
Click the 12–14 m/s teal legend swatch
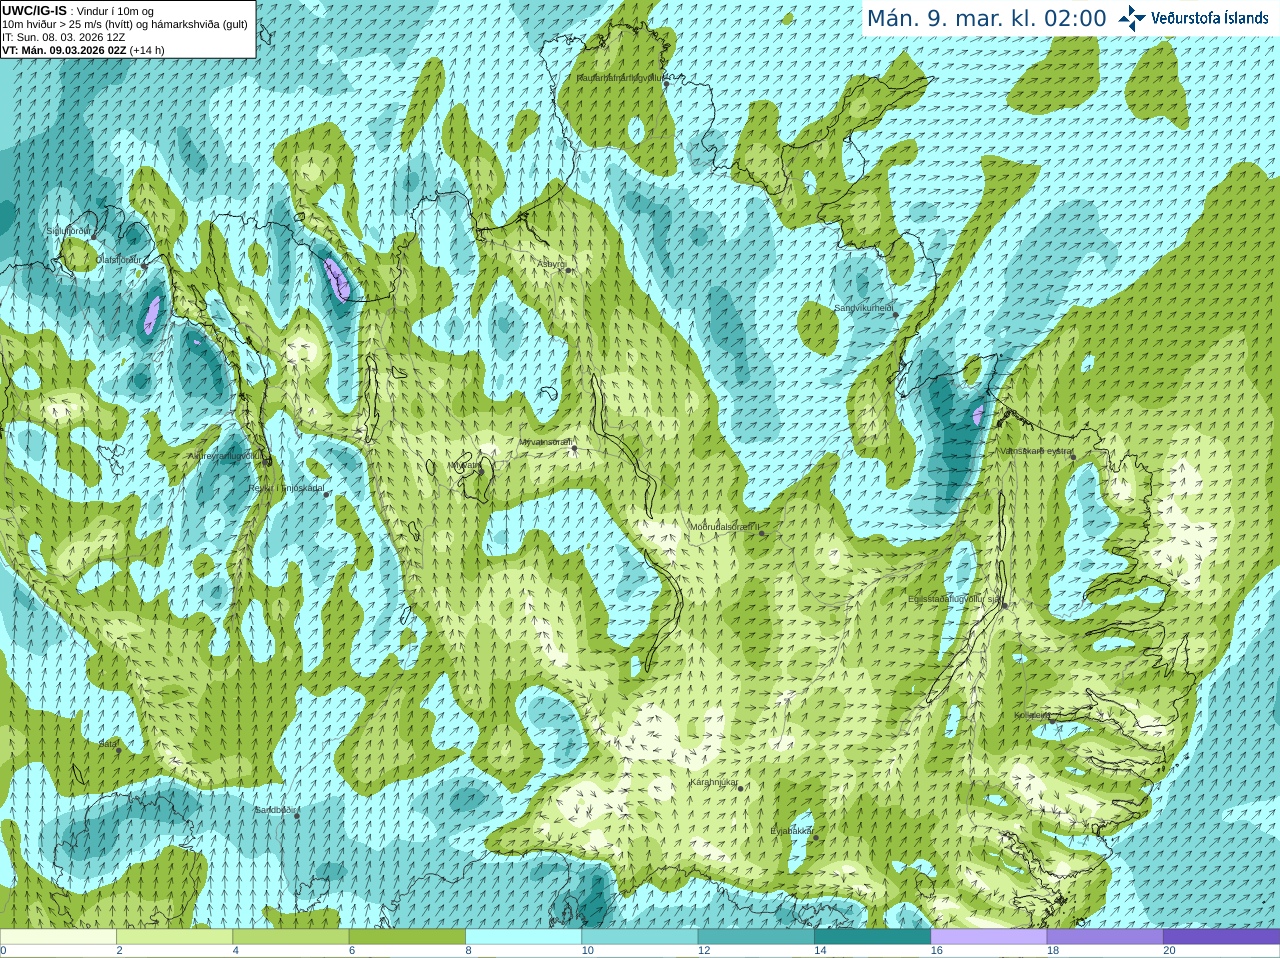pyautogui.click(x=756, y=937)
